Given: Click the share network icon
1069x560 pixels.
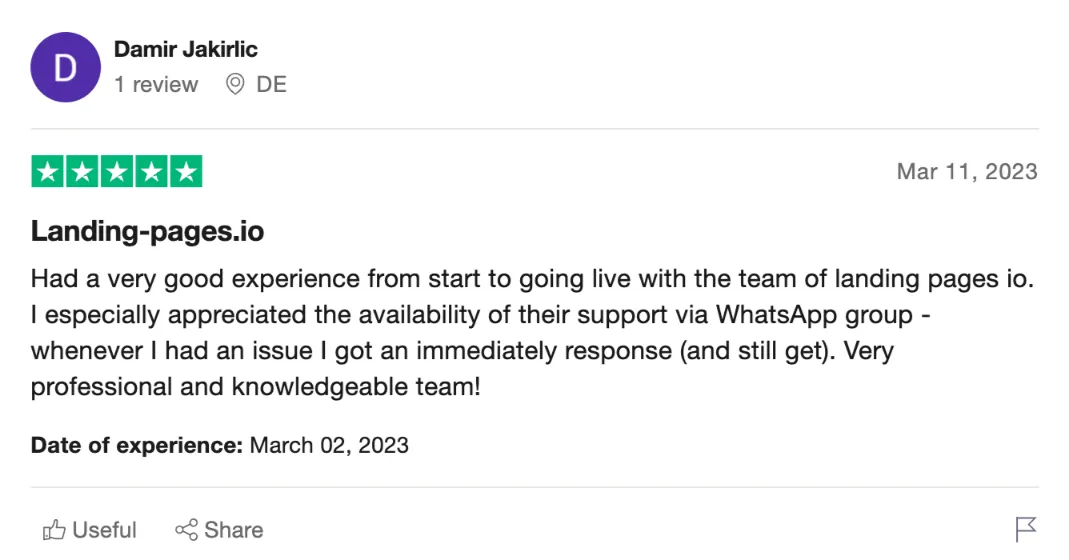Looking at the screenshot, I should click(186, 530).
